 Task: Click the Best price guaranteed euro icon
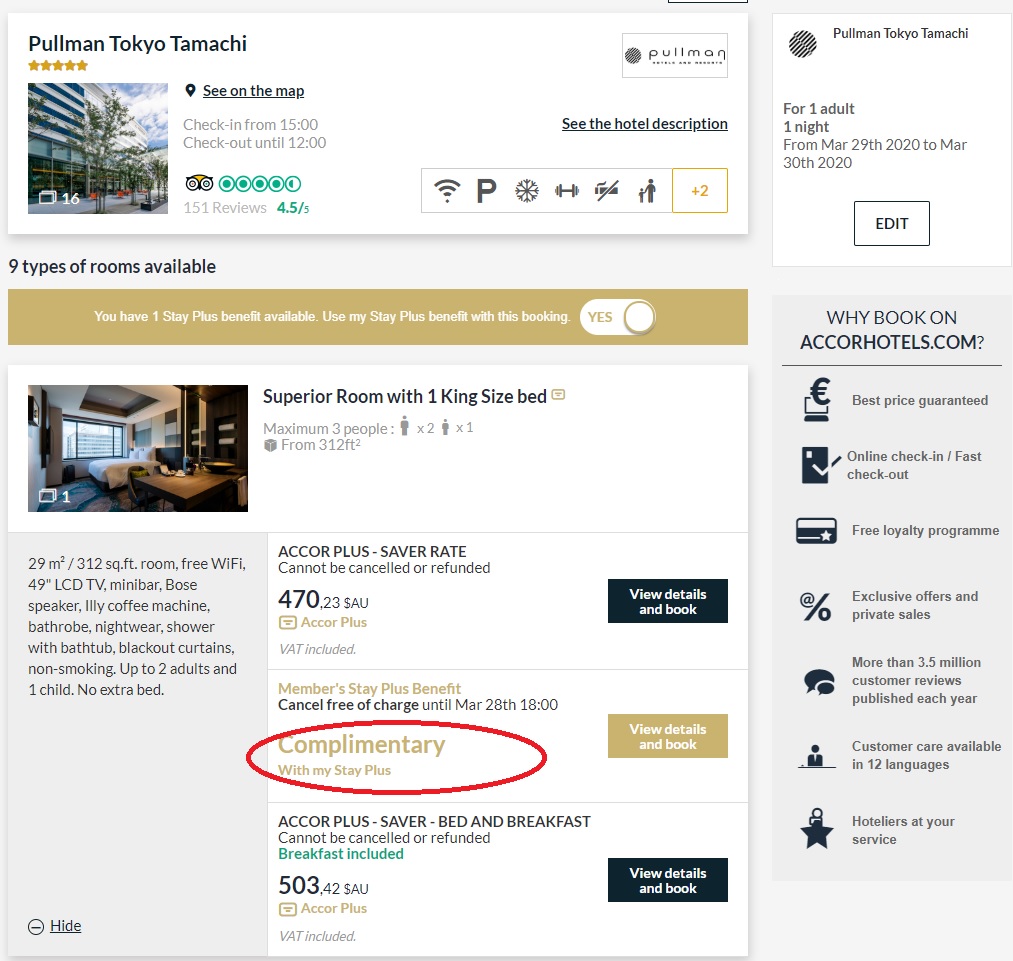tap(817, 400)
